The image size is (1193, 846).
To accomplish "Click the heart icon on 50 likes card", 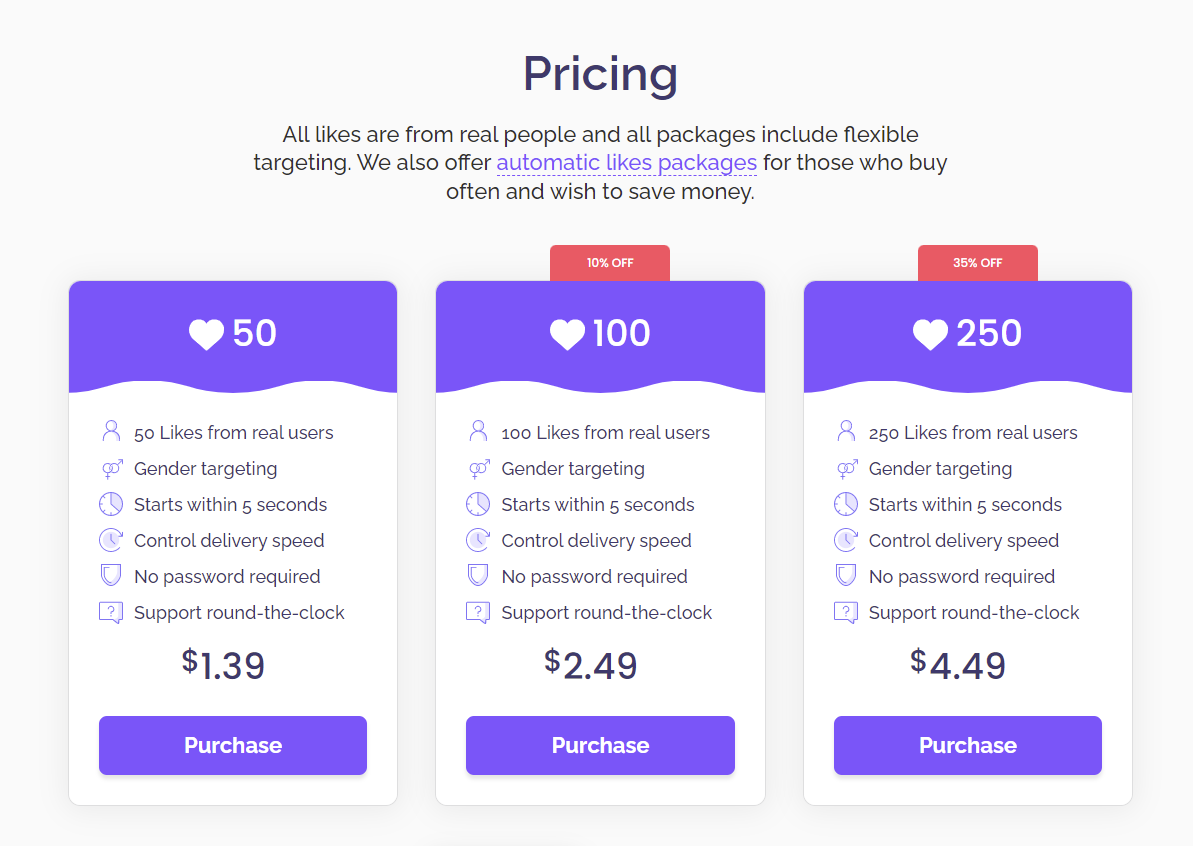I will click(206, 335).
